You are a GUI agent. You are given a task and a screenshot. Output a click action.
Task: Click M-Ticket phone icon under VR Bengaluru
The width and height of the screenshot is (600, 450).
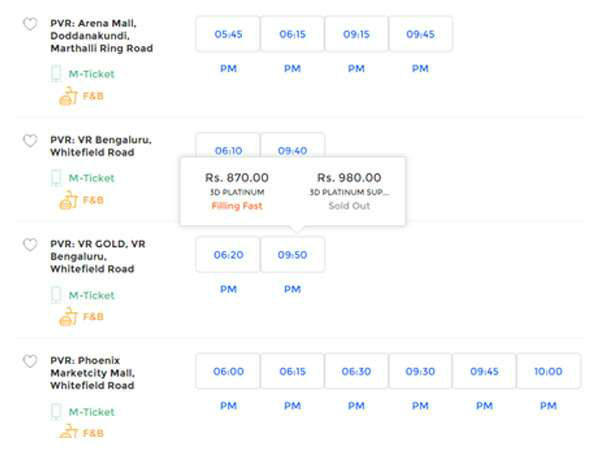(58, 178)
